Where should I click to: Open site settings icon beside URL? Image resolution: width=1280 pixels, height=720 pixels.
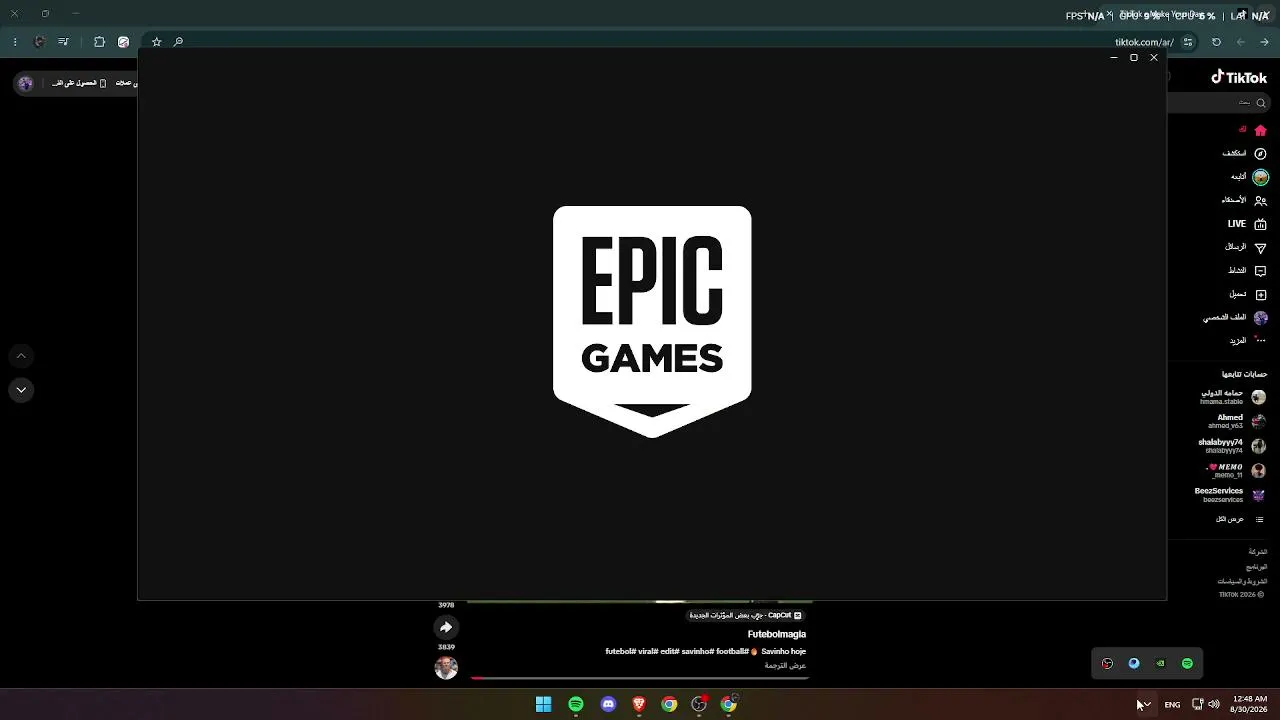1188,42
